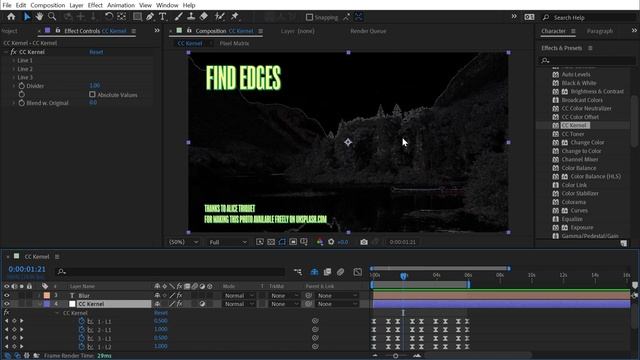Viewport: 640px width, 360px height.
Task: Select Curves effect in Effects & Presets
Action: pyautogui.click(x=579, y=211)
